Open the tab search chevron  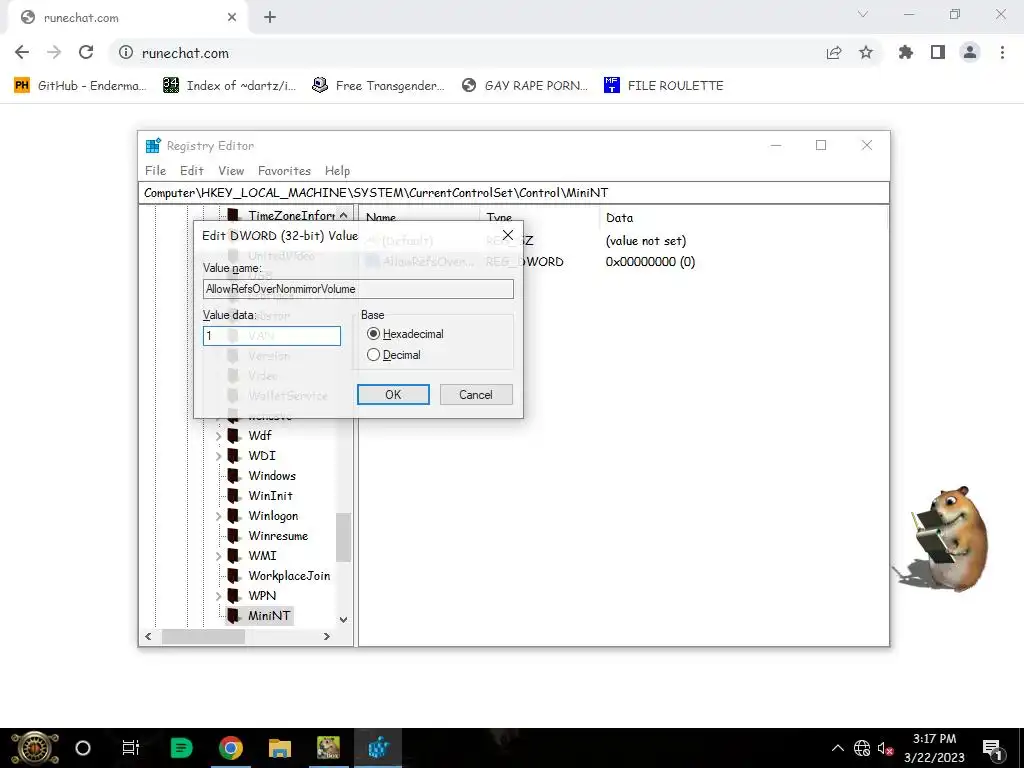[x=863, y=14]
